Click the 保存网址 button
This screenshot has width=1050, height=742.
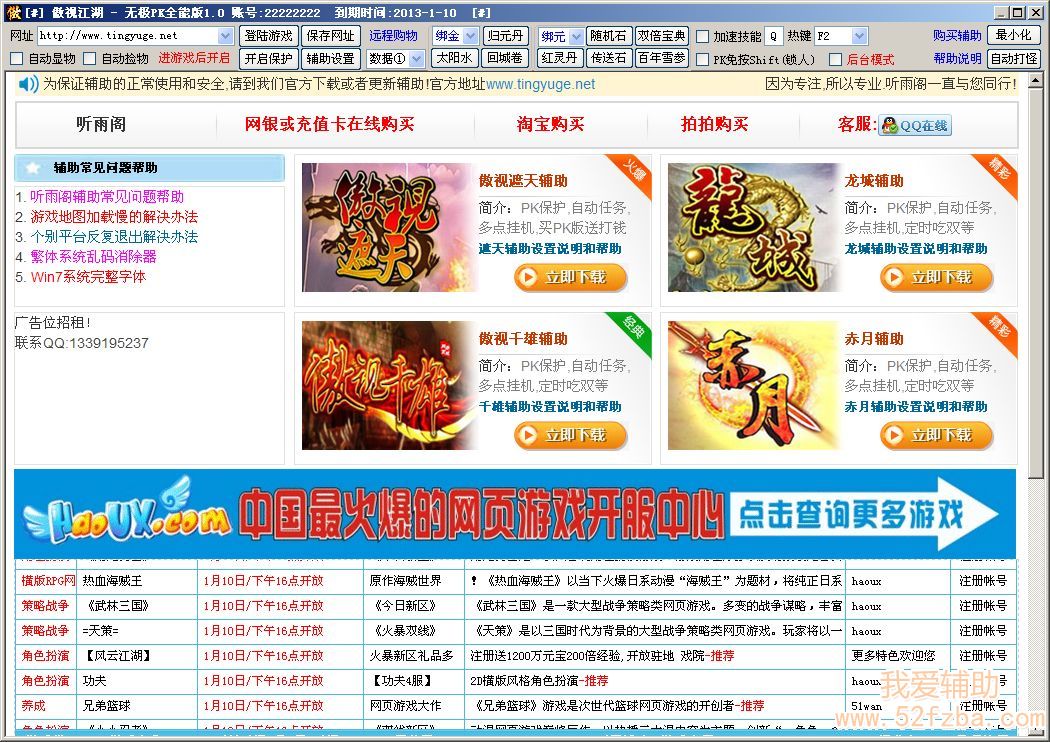point(331,35)
